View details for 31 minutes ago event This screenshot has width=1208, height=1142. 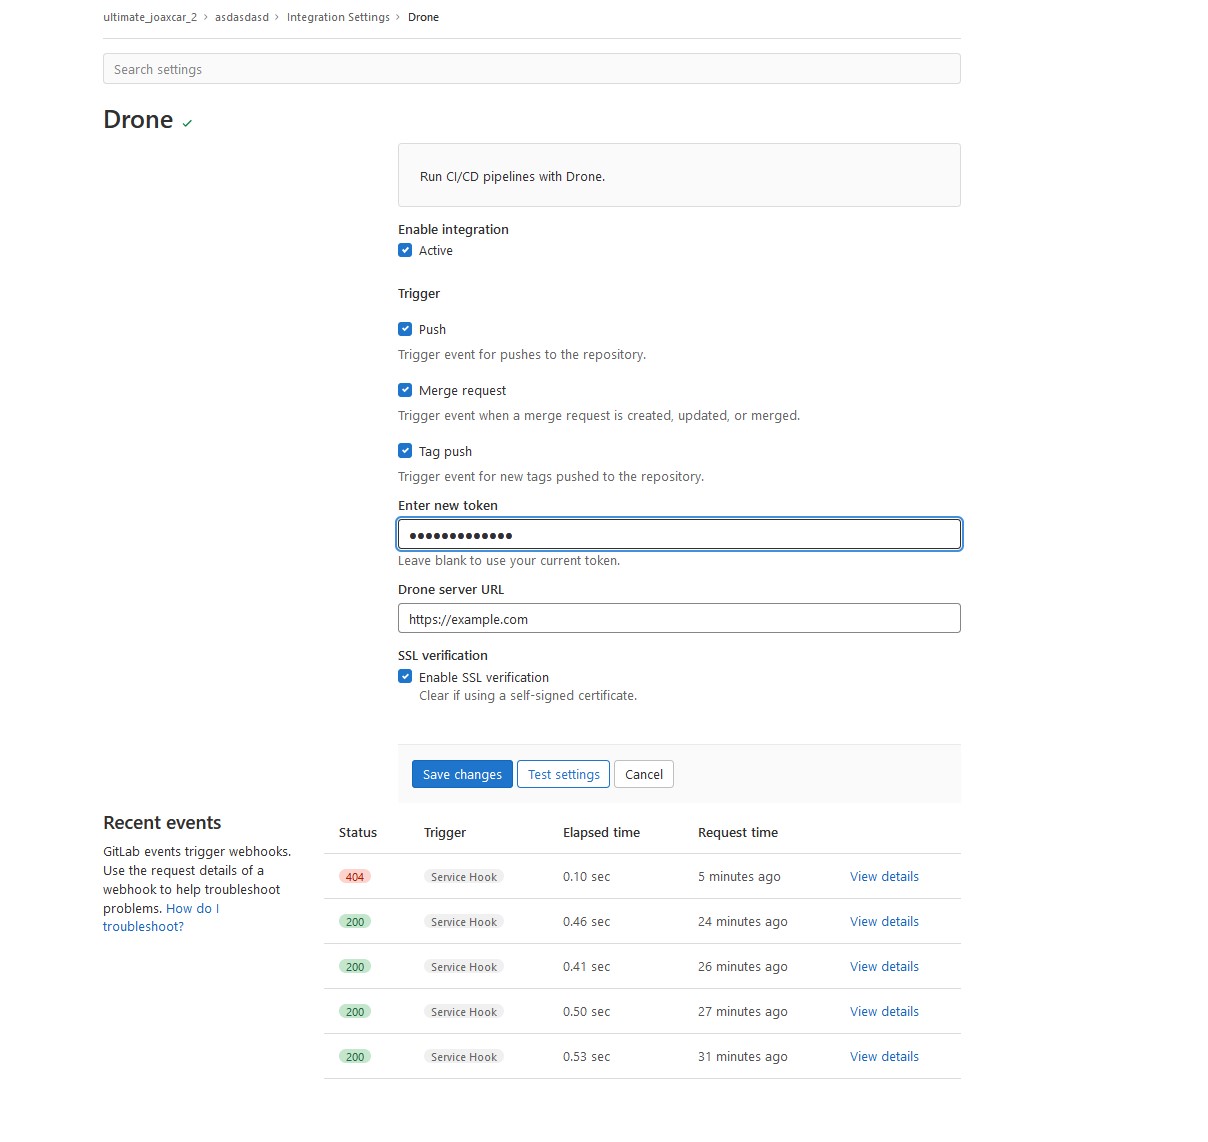click(884, 1057)
